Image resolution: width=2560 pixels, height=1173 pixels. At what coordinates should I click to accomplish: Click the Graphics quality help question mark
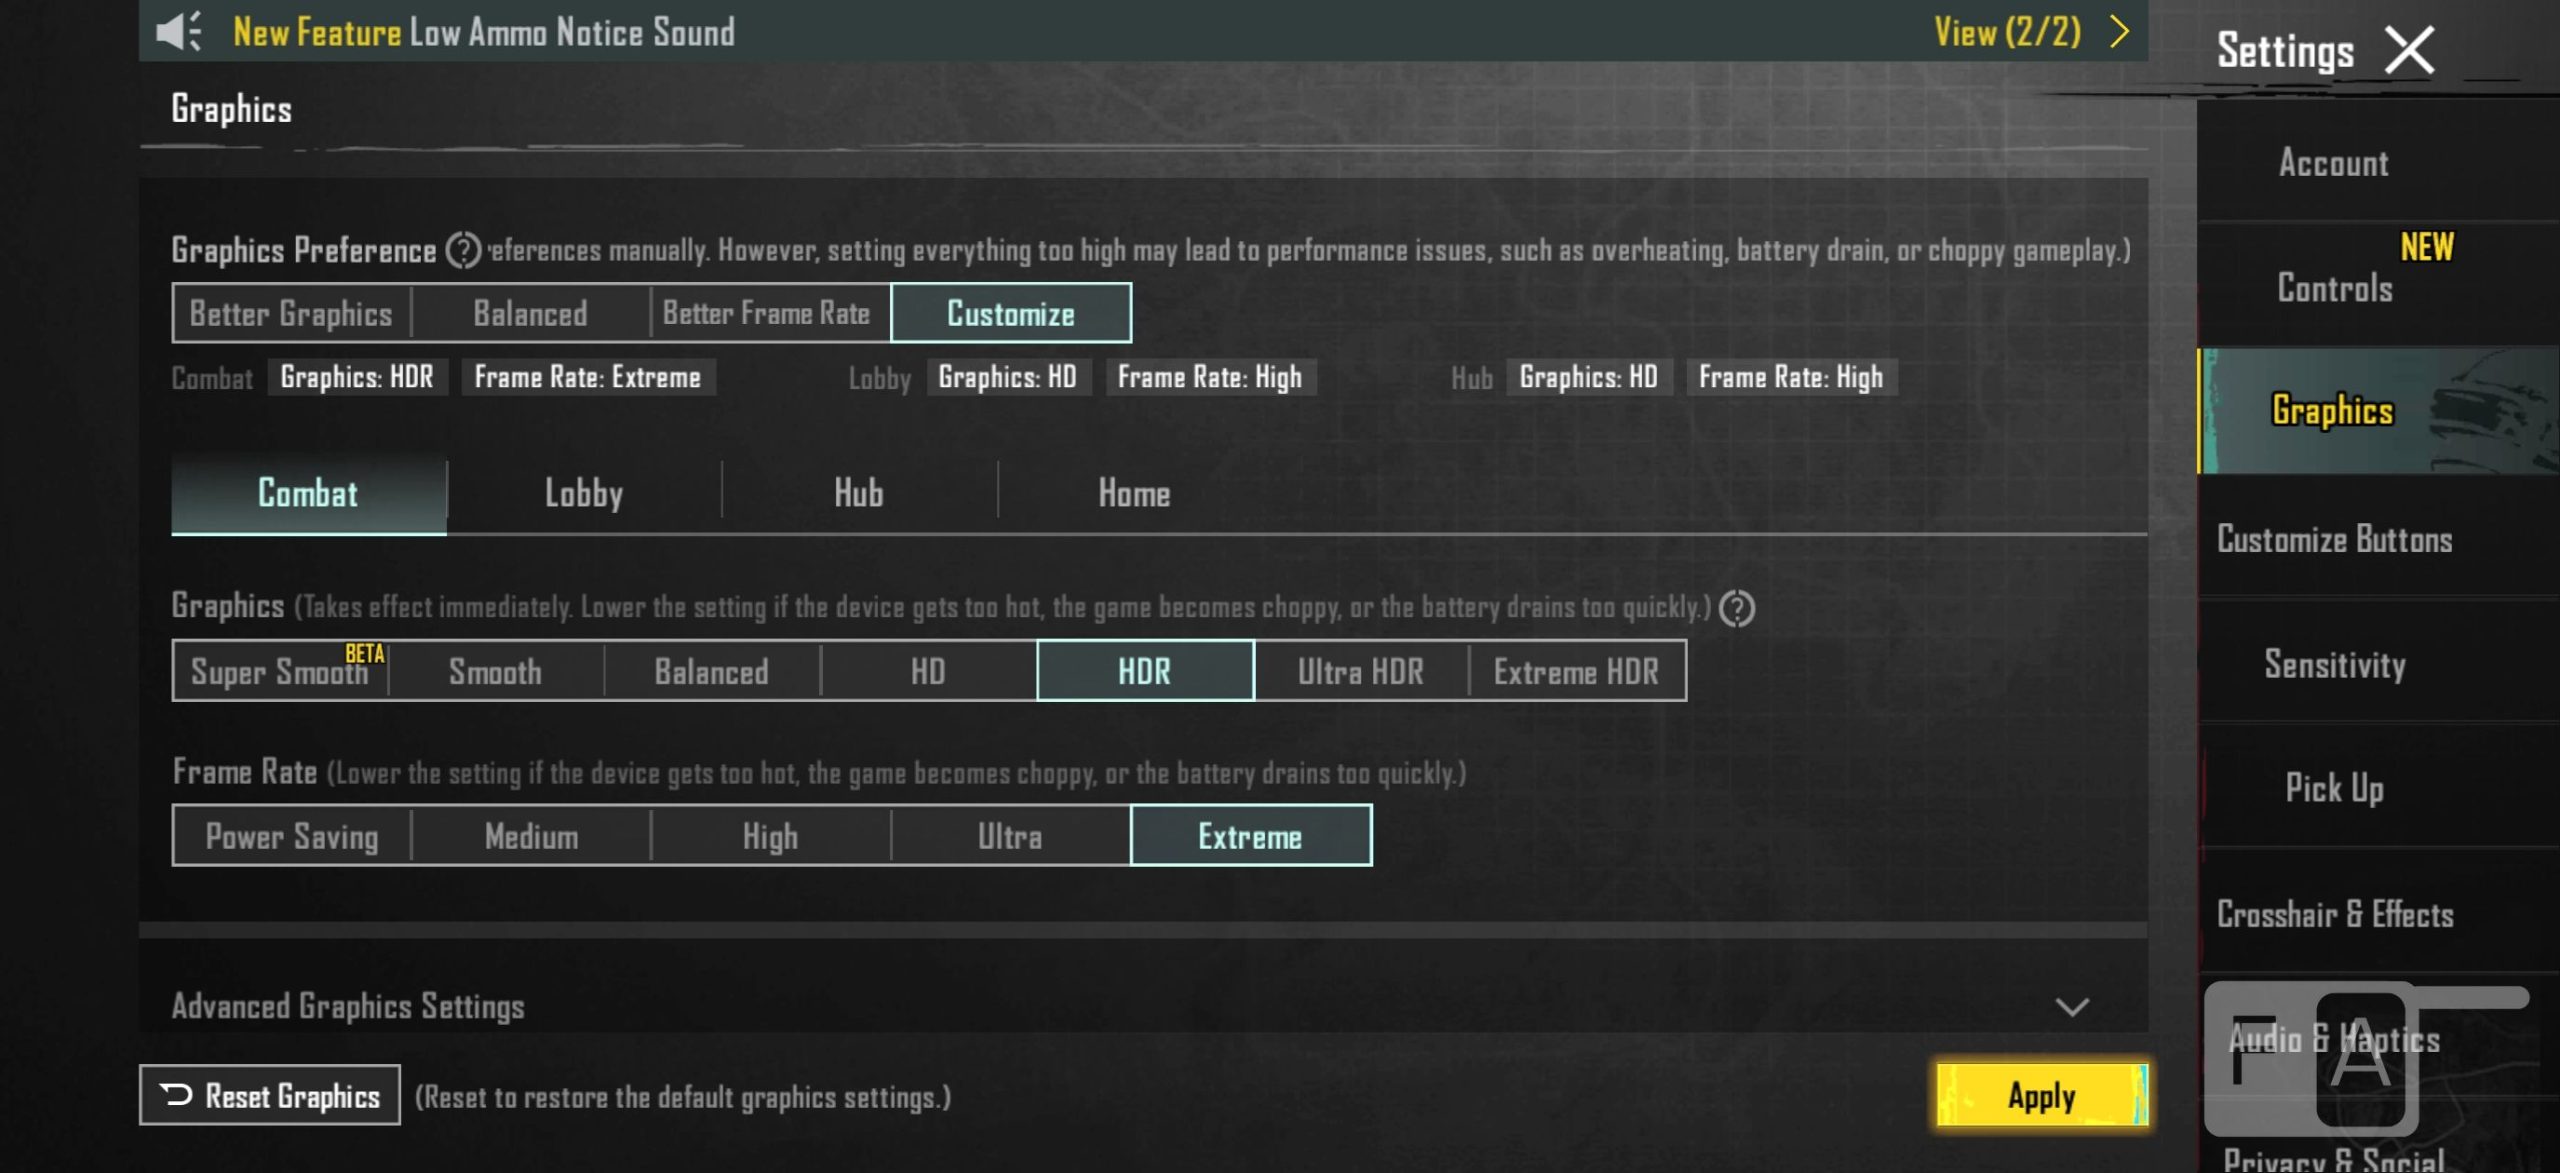tap(1737, 608)
